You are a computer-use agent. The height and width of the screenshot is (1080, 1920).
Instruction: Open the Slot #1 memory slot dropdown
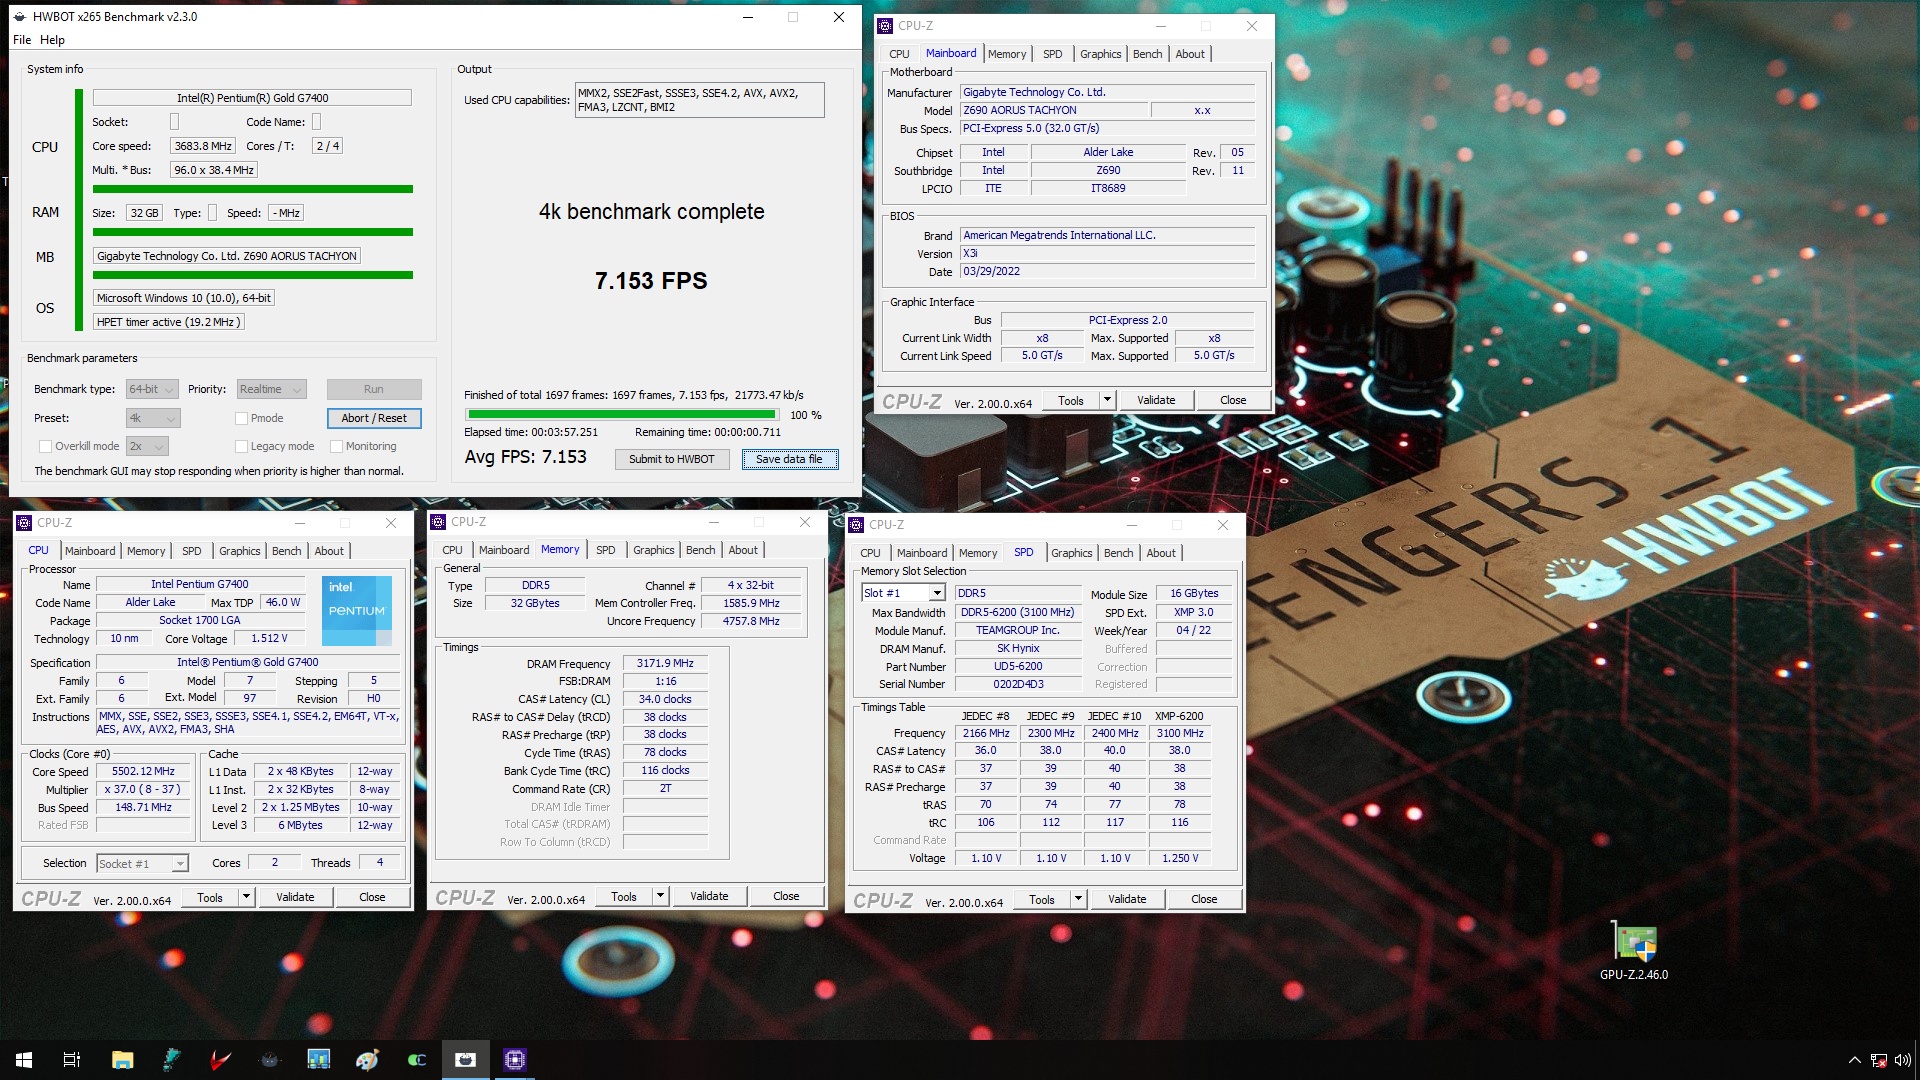tap(903, 593)
